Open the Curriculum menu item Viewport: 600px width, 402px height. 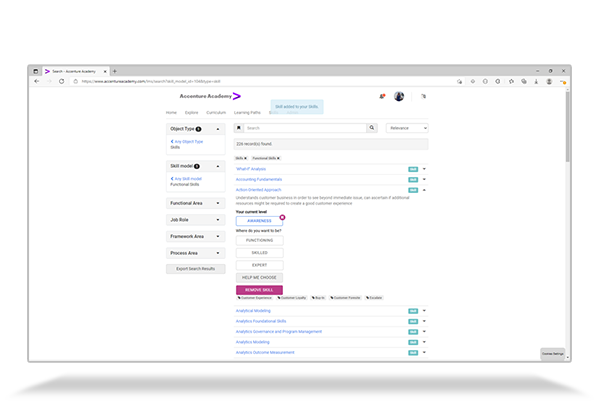point(216,112)
